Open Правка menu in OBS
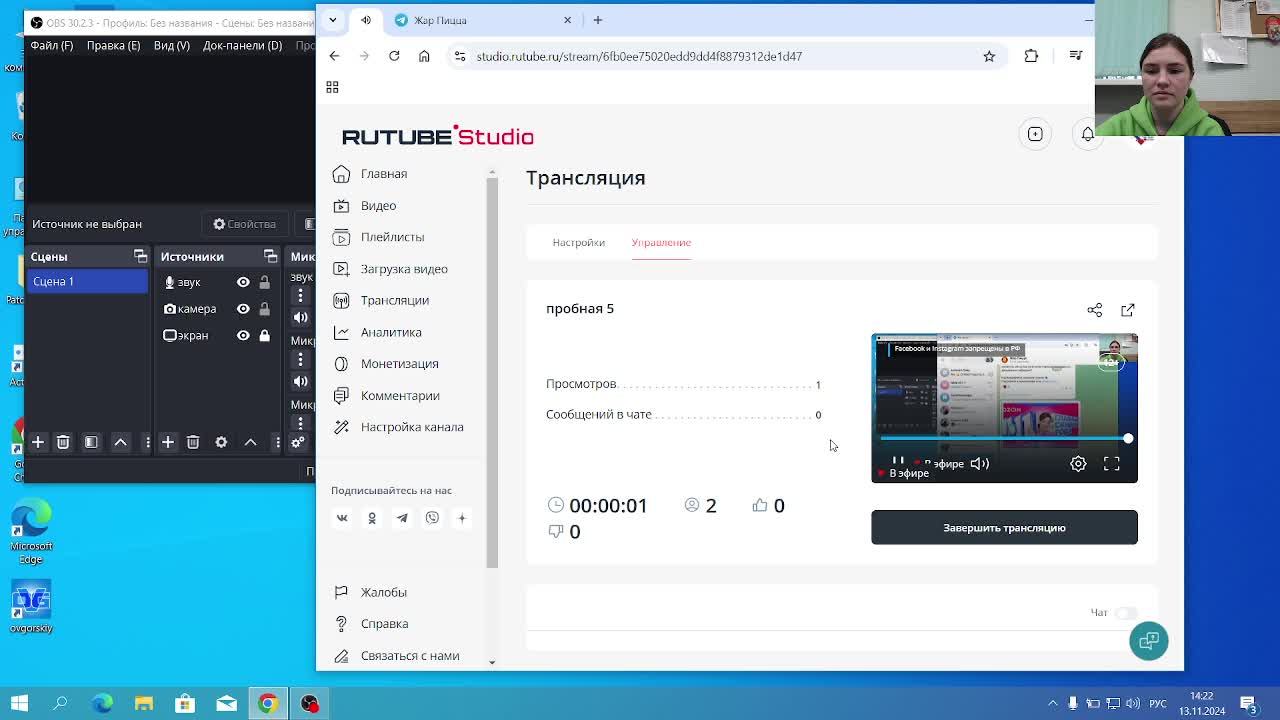Screen dimensions: 1280x720 [x=113, y=45]
